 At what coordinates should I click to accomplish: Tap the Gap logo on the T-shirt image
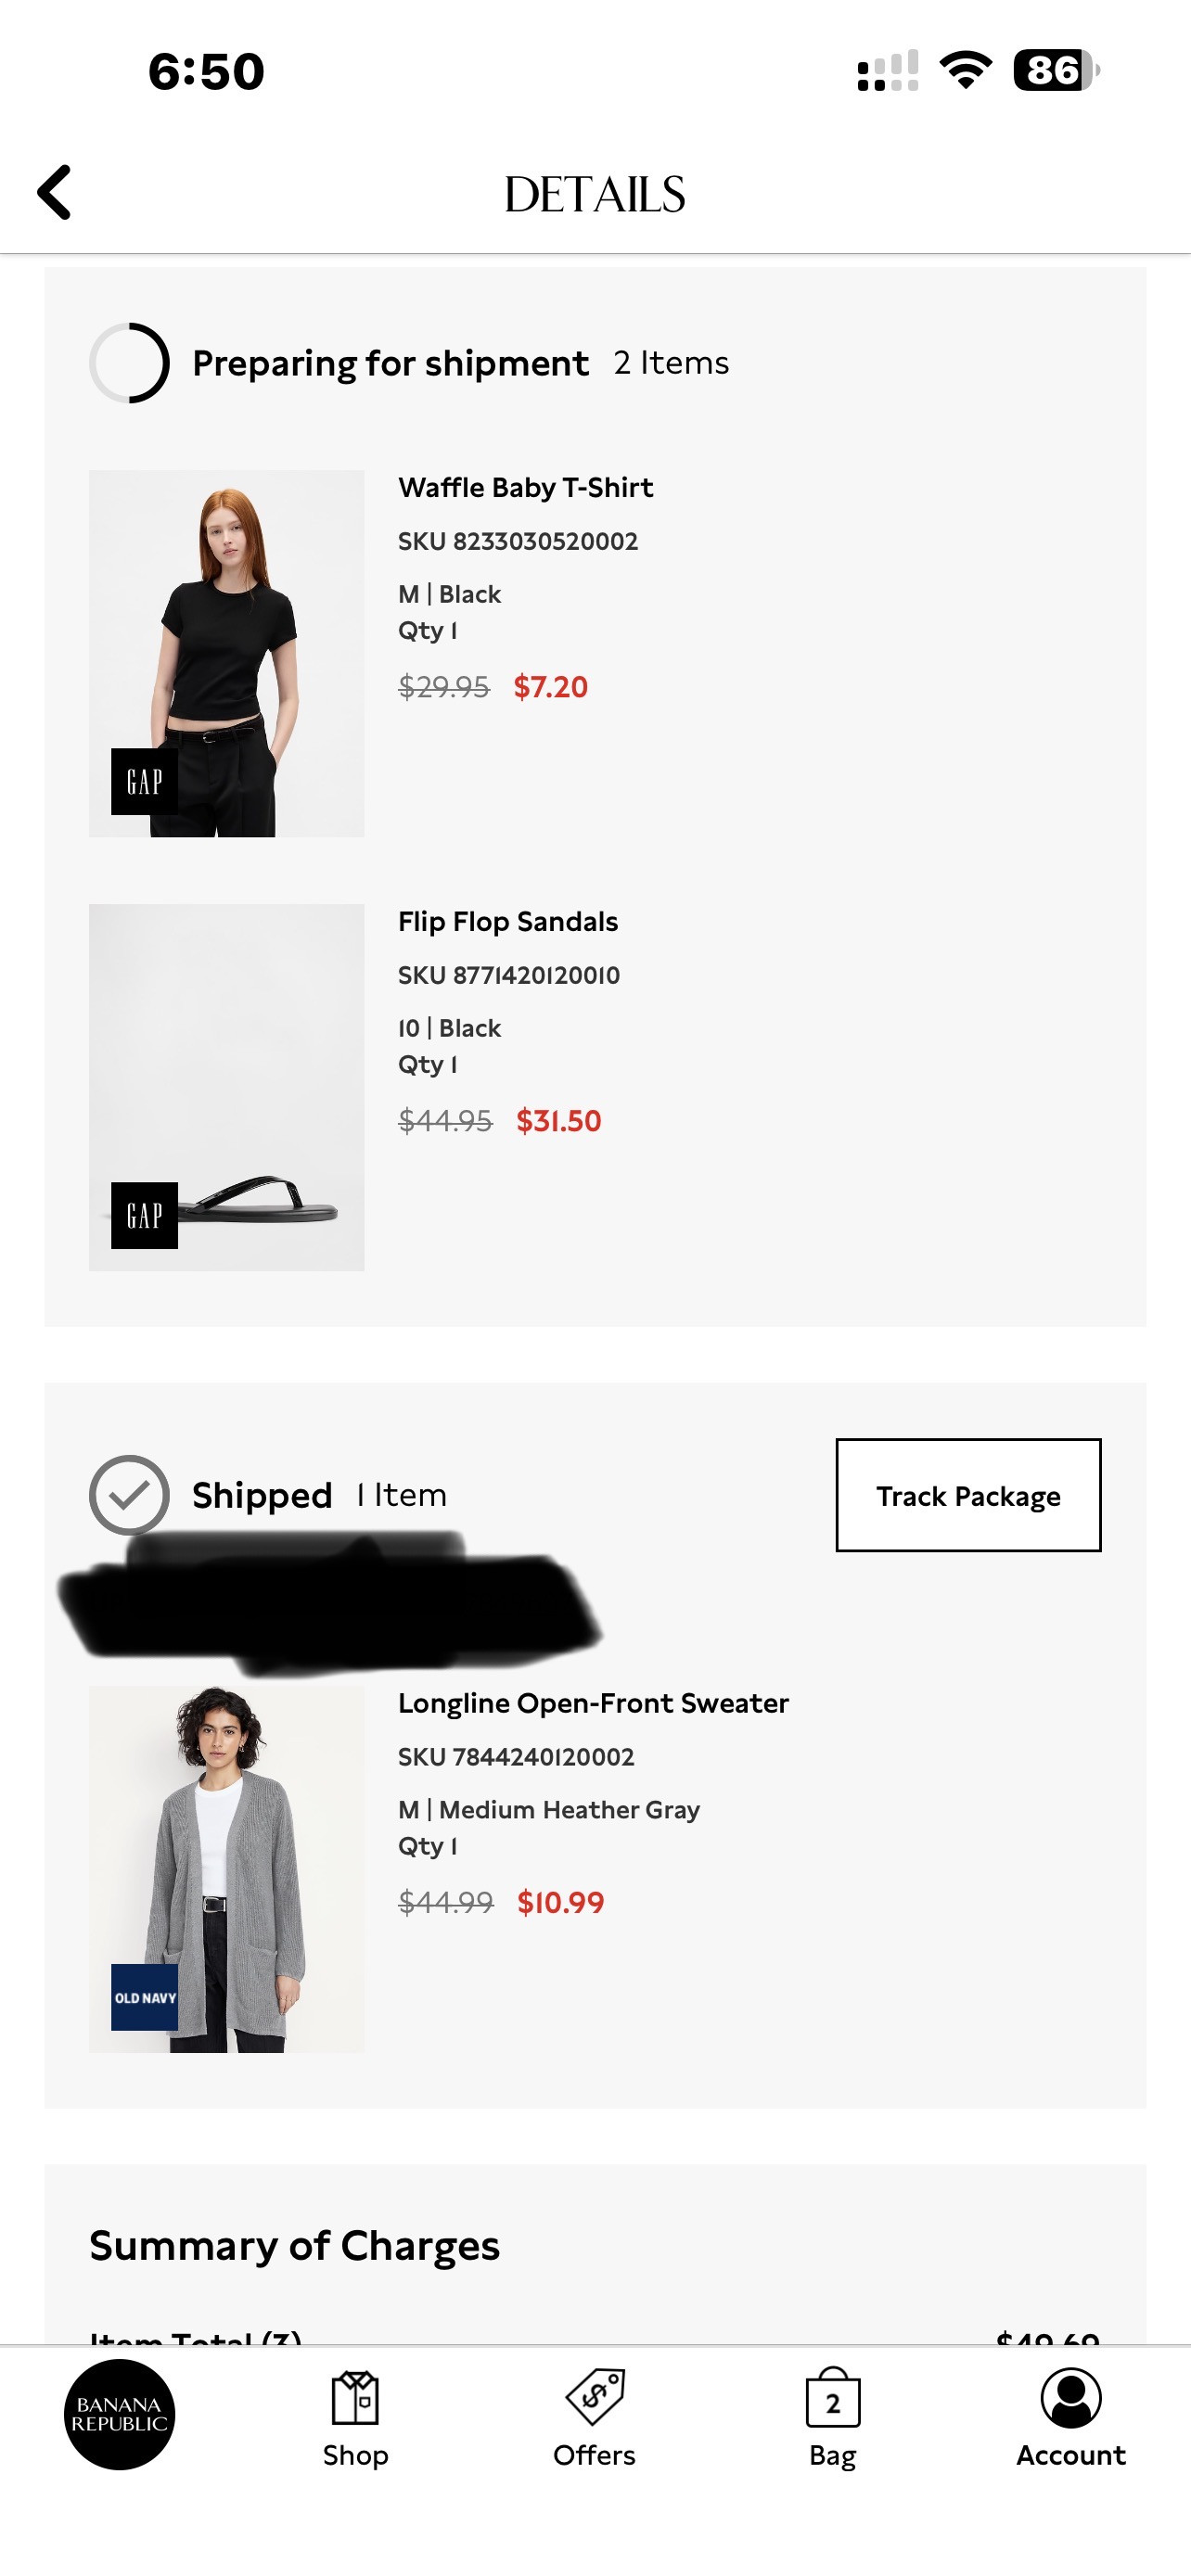(x=144, y=782)
